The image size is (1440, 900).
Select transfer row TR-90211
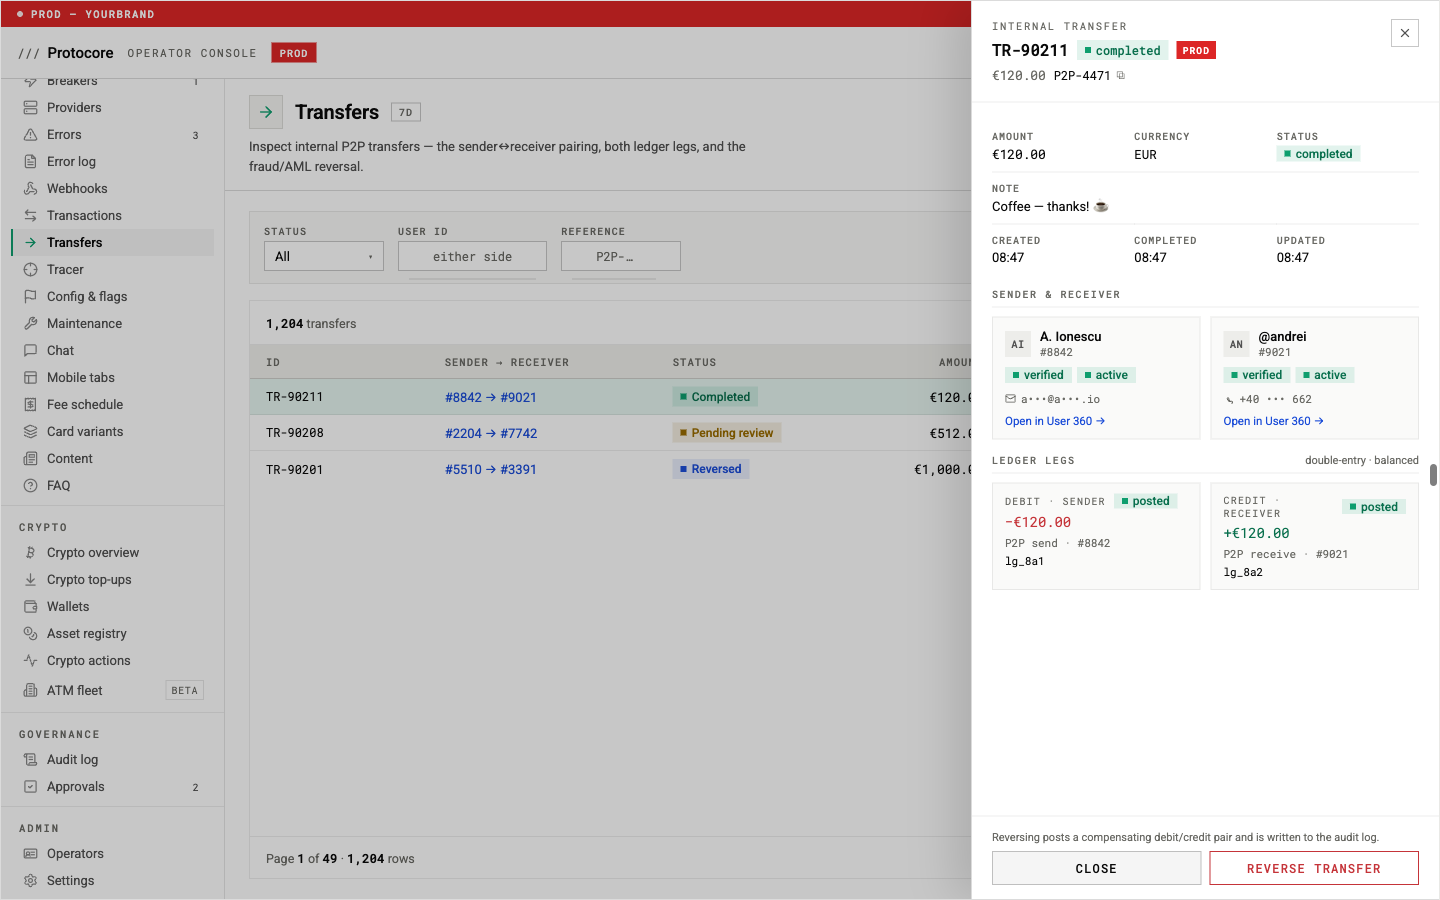pyautogui.click(x=610, y=397)
